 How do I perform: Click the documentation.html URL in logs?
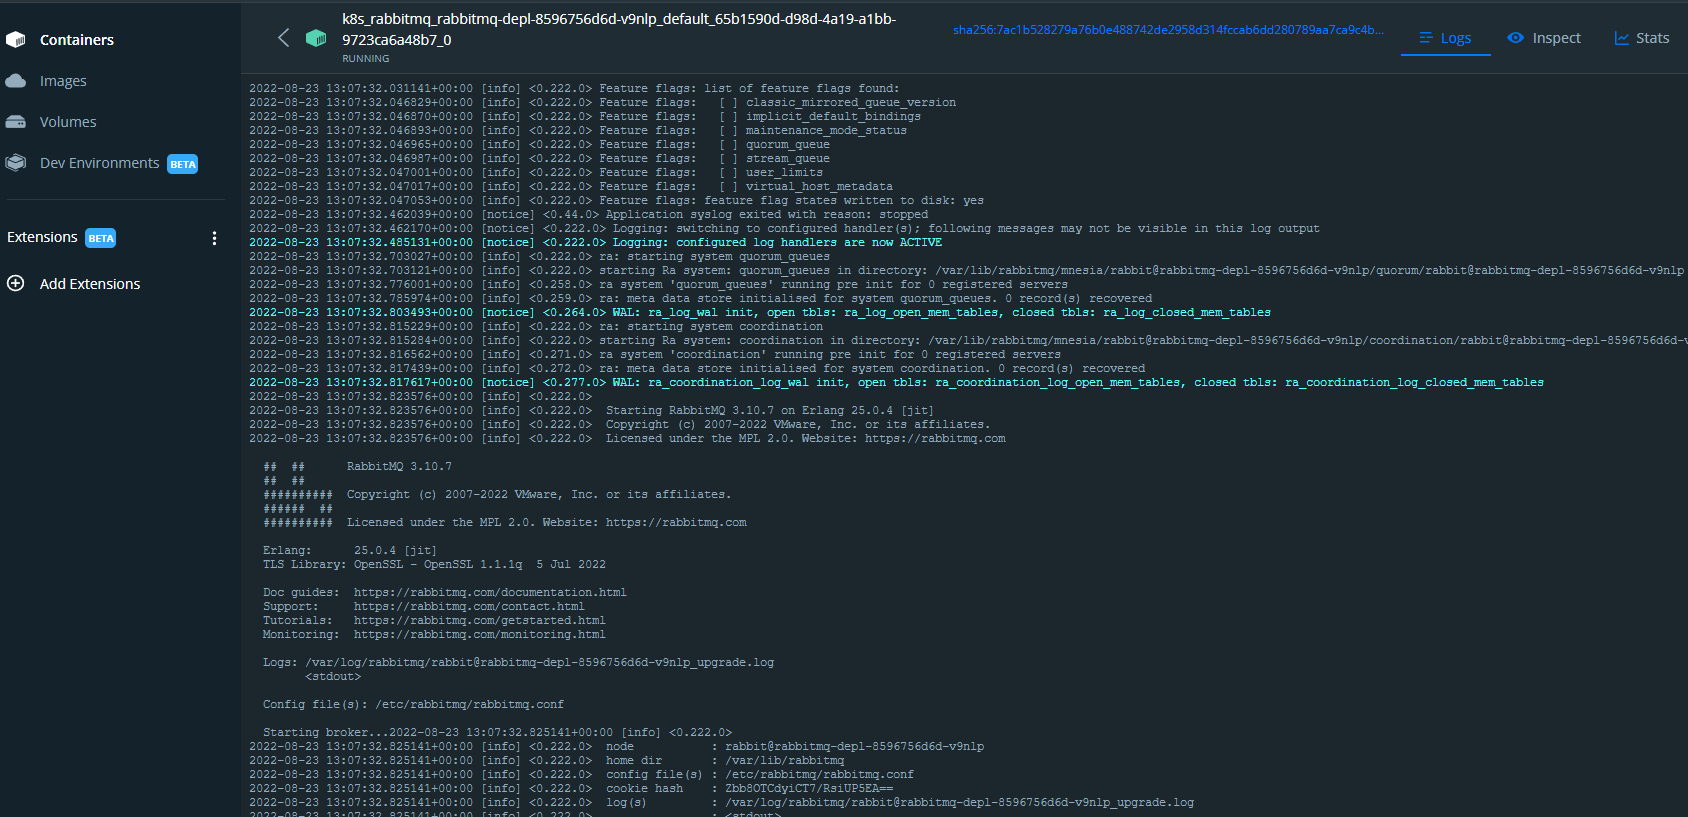coord(490,593)
